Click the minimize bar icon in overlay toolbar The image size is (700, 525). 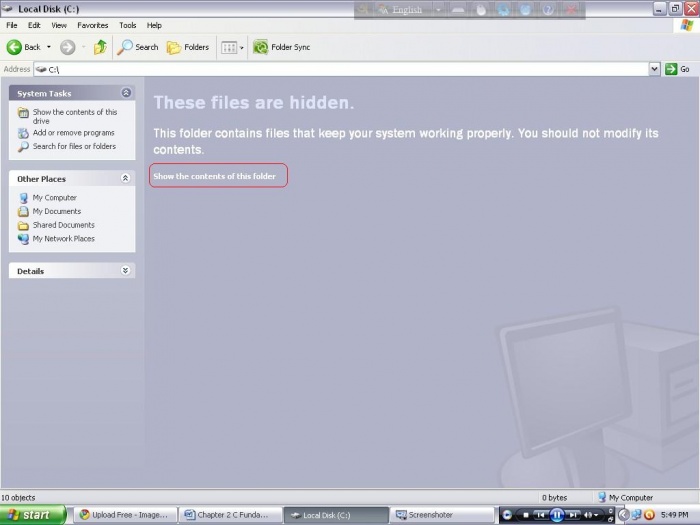458,9
